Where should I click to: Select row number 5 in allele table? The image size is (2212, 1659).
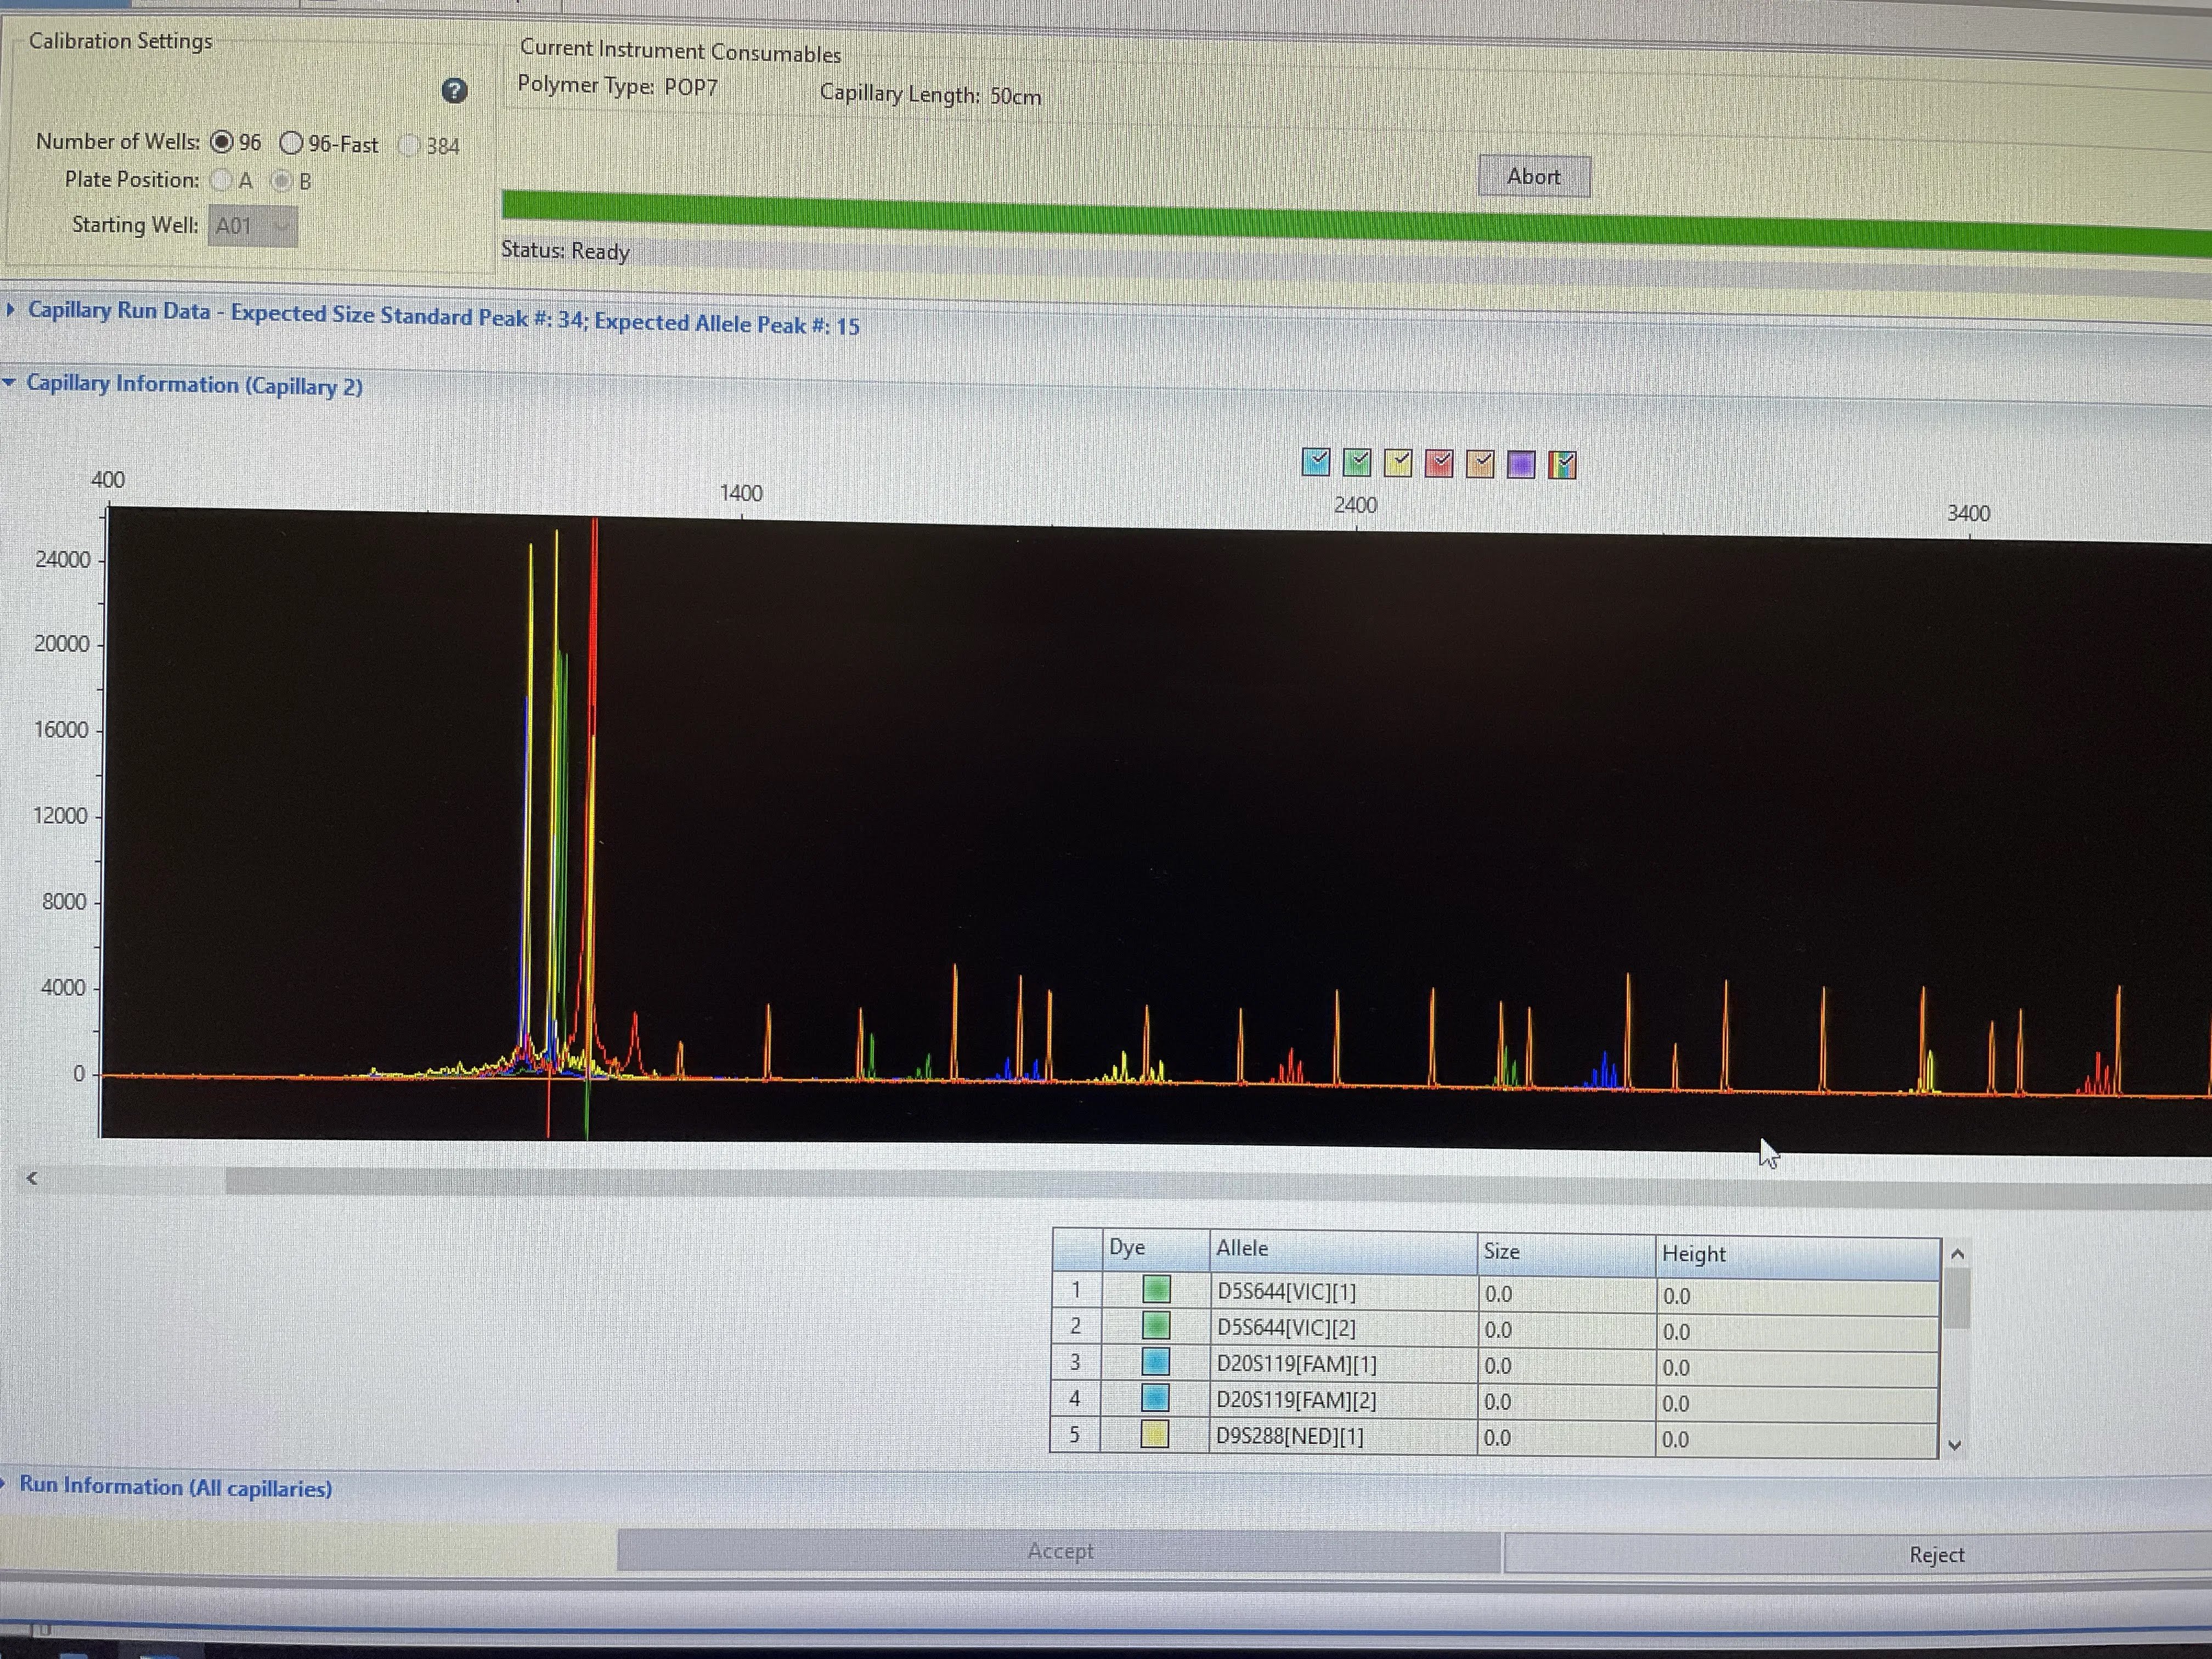1075,1434
